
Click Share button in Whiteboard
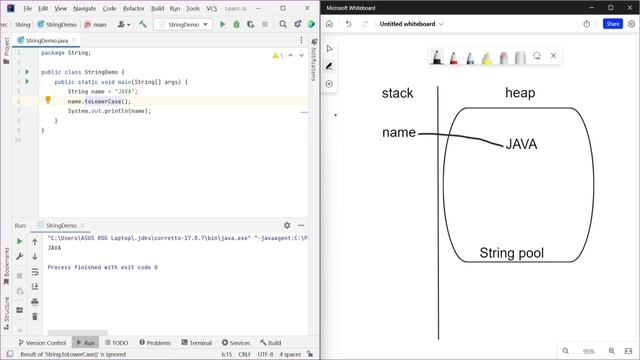coord(612,24)
